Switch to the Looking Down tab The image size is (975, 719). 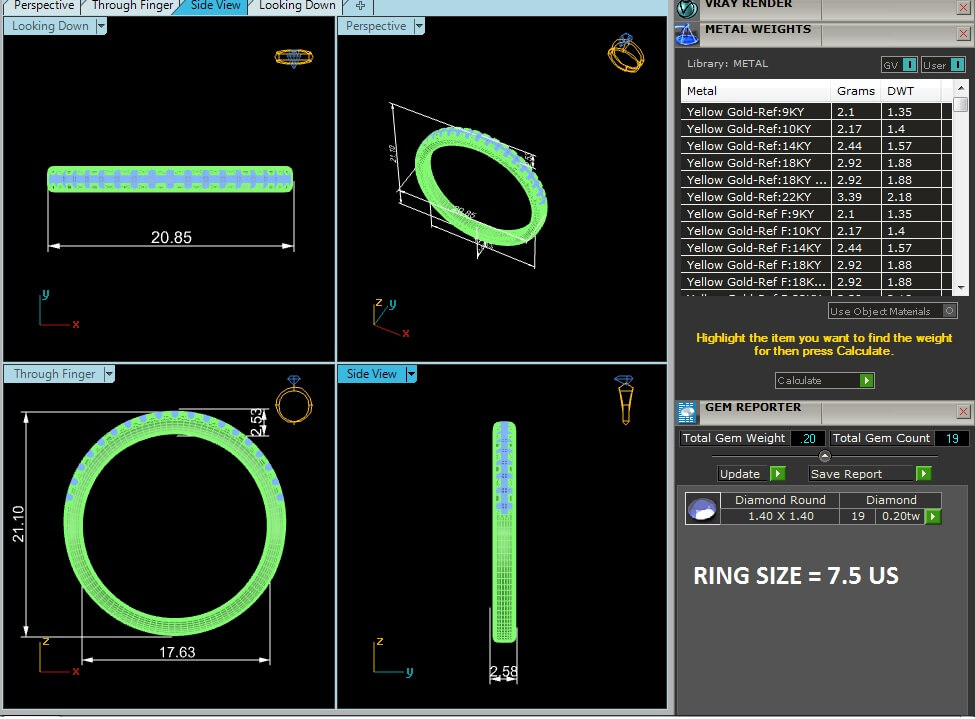pos(297,6)
